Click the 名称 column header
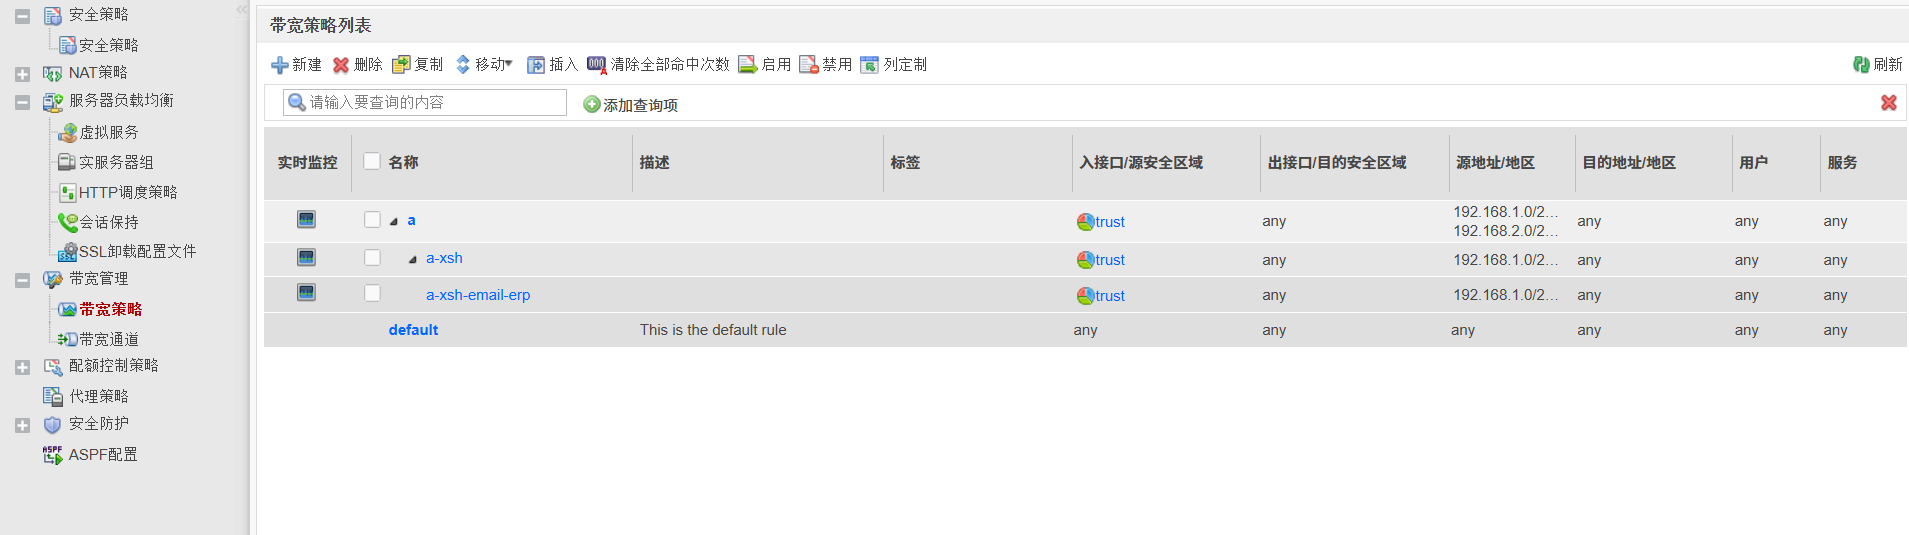 pyautogui.click(x=404, y=162)
